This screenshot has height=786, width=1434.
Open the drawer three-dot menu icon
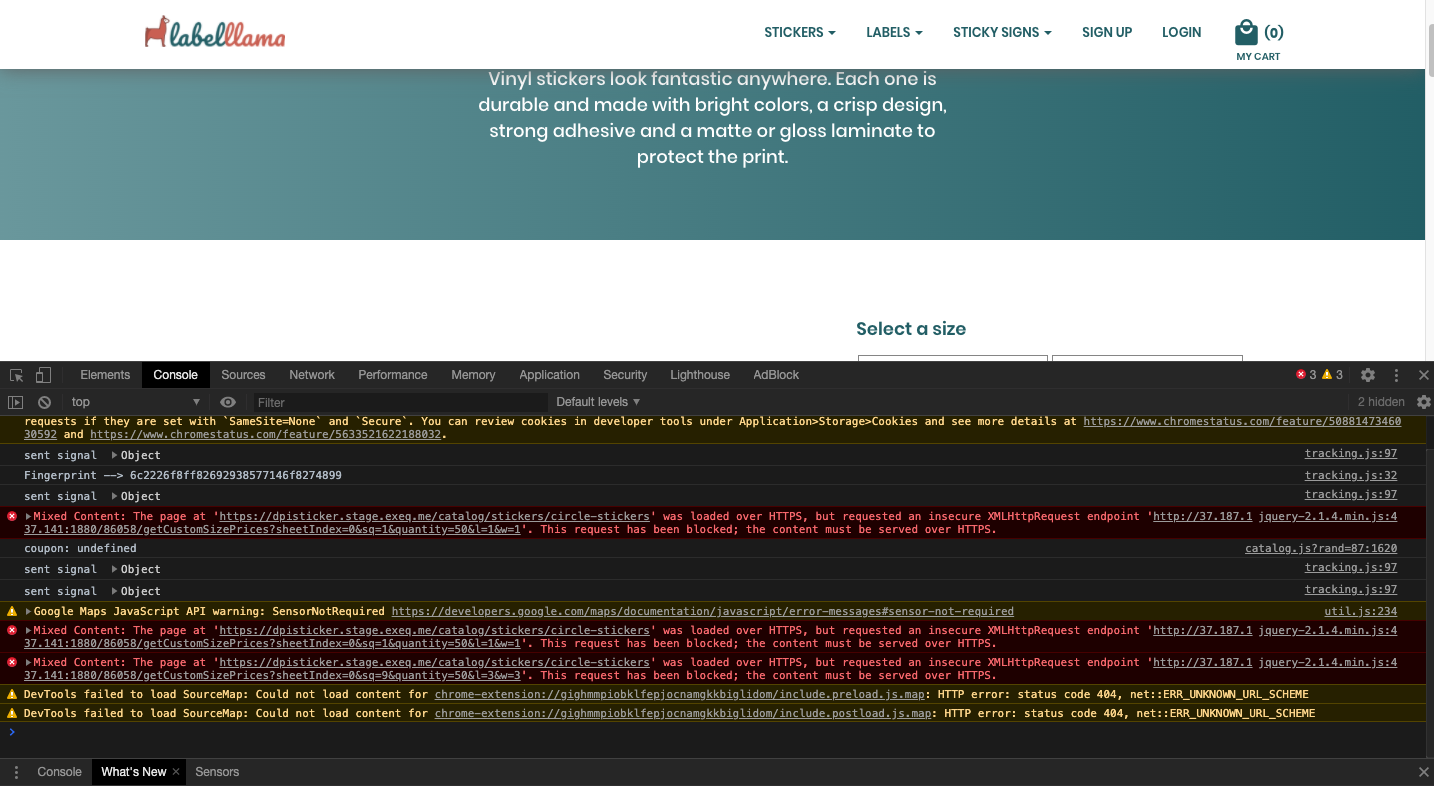[16, 772]
